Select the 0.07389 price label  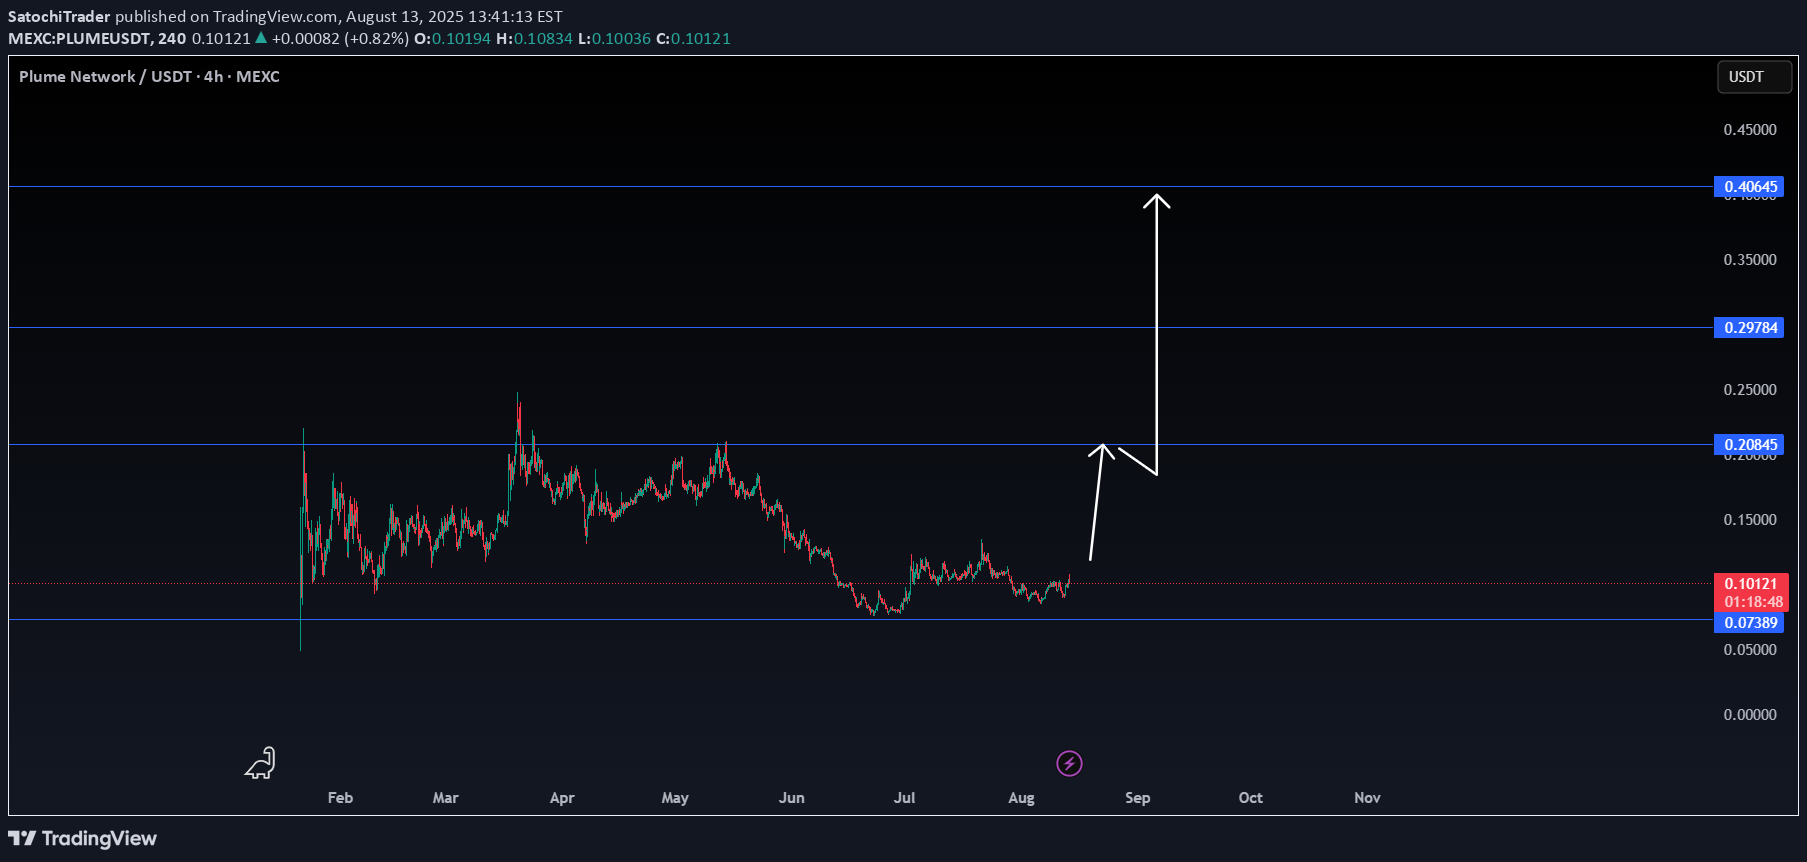tap(1749, 623)
